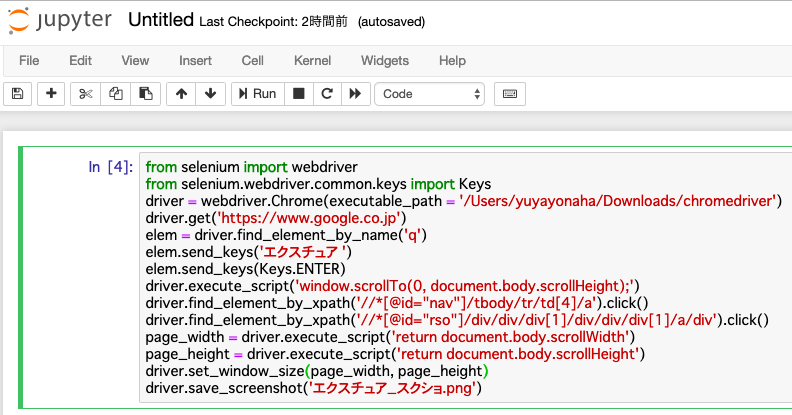Open the Cell menu
Viewport: 792px width, 415px height.
coord(253,61)
